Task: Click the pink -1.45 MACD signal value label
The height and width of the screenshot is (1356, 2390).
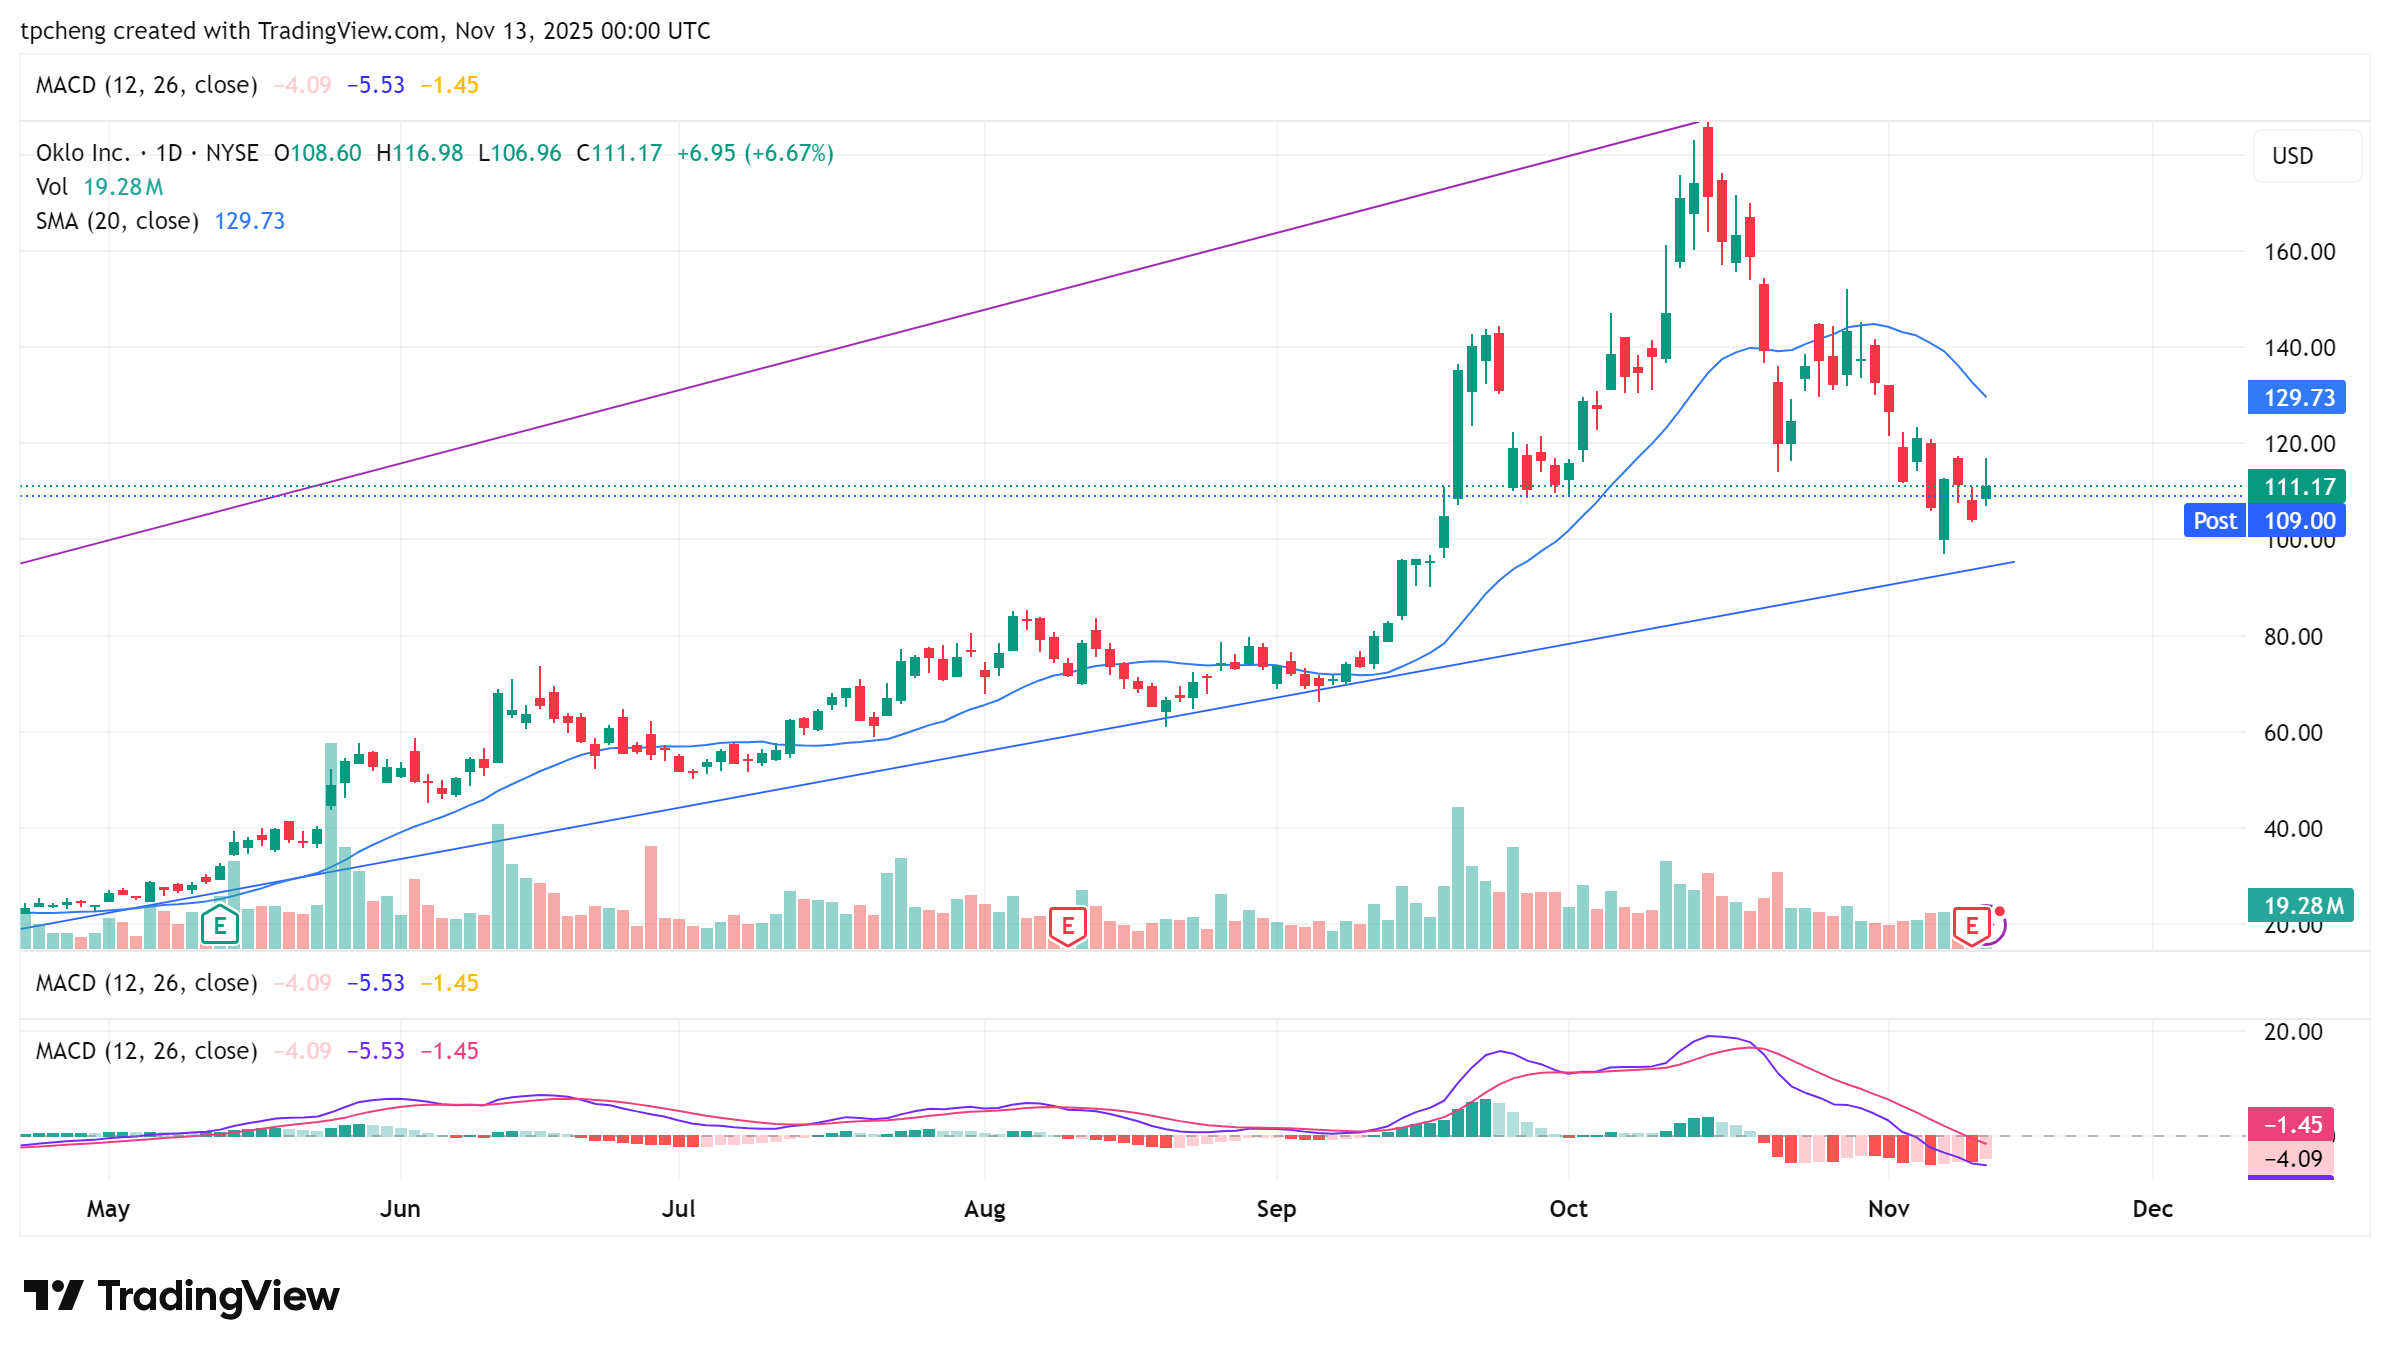Action: [2292, 1124]
